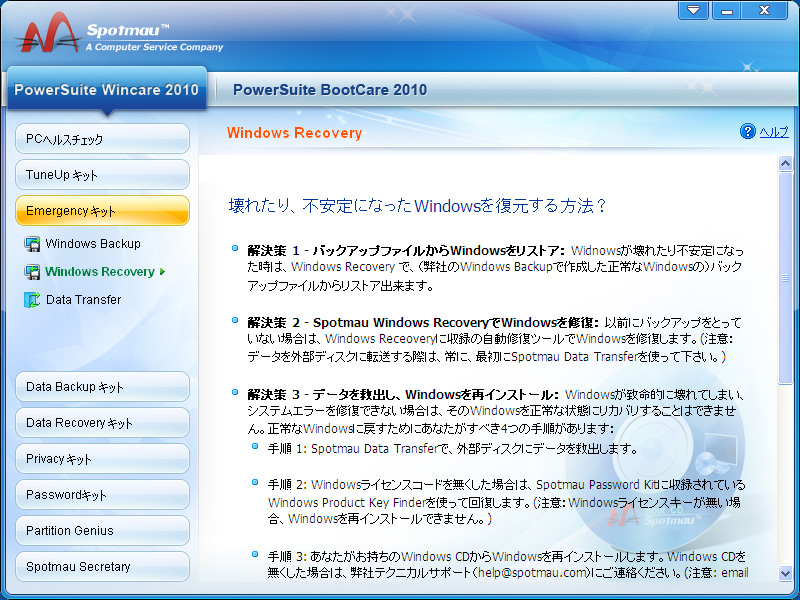The width and height of the screenshot is (800, 600).
Task: Open Partition Genius
Action: (103, 531)
